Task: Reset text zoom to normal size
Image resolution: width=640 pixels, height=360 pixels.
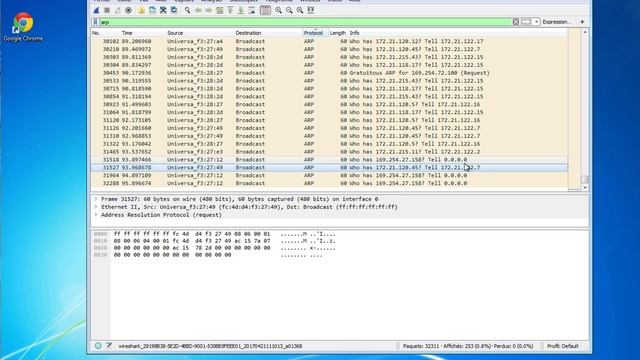Action: (x=300, y=10)
